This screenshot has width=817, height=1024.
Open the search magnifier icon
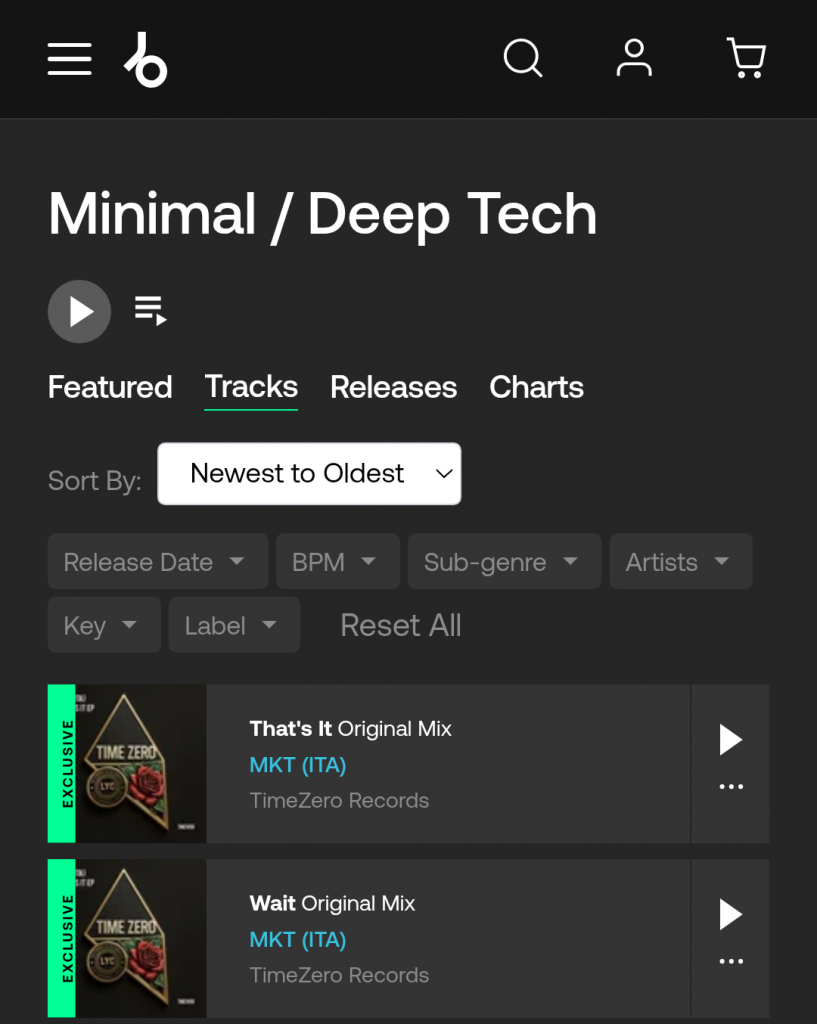[522, 58]
